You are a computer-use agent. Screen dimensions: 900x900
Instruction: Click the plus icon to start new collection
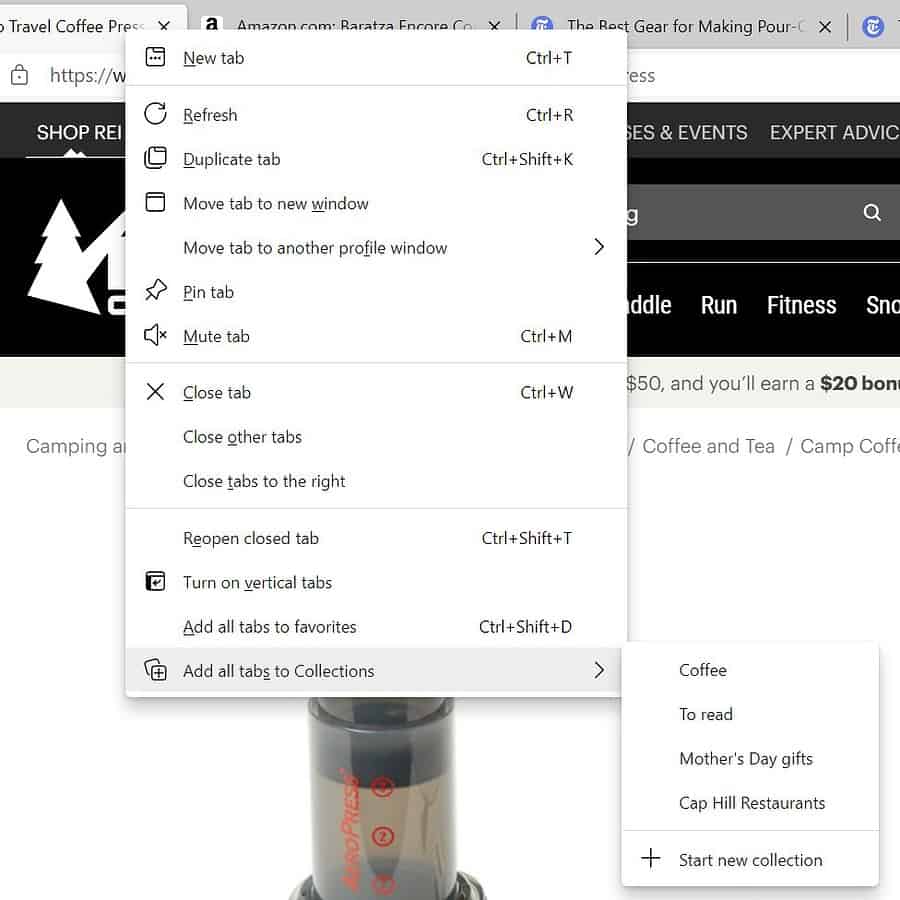point(651,859)
